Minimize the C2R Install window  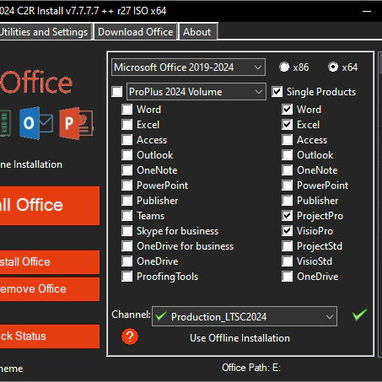[x=367, y=11]
